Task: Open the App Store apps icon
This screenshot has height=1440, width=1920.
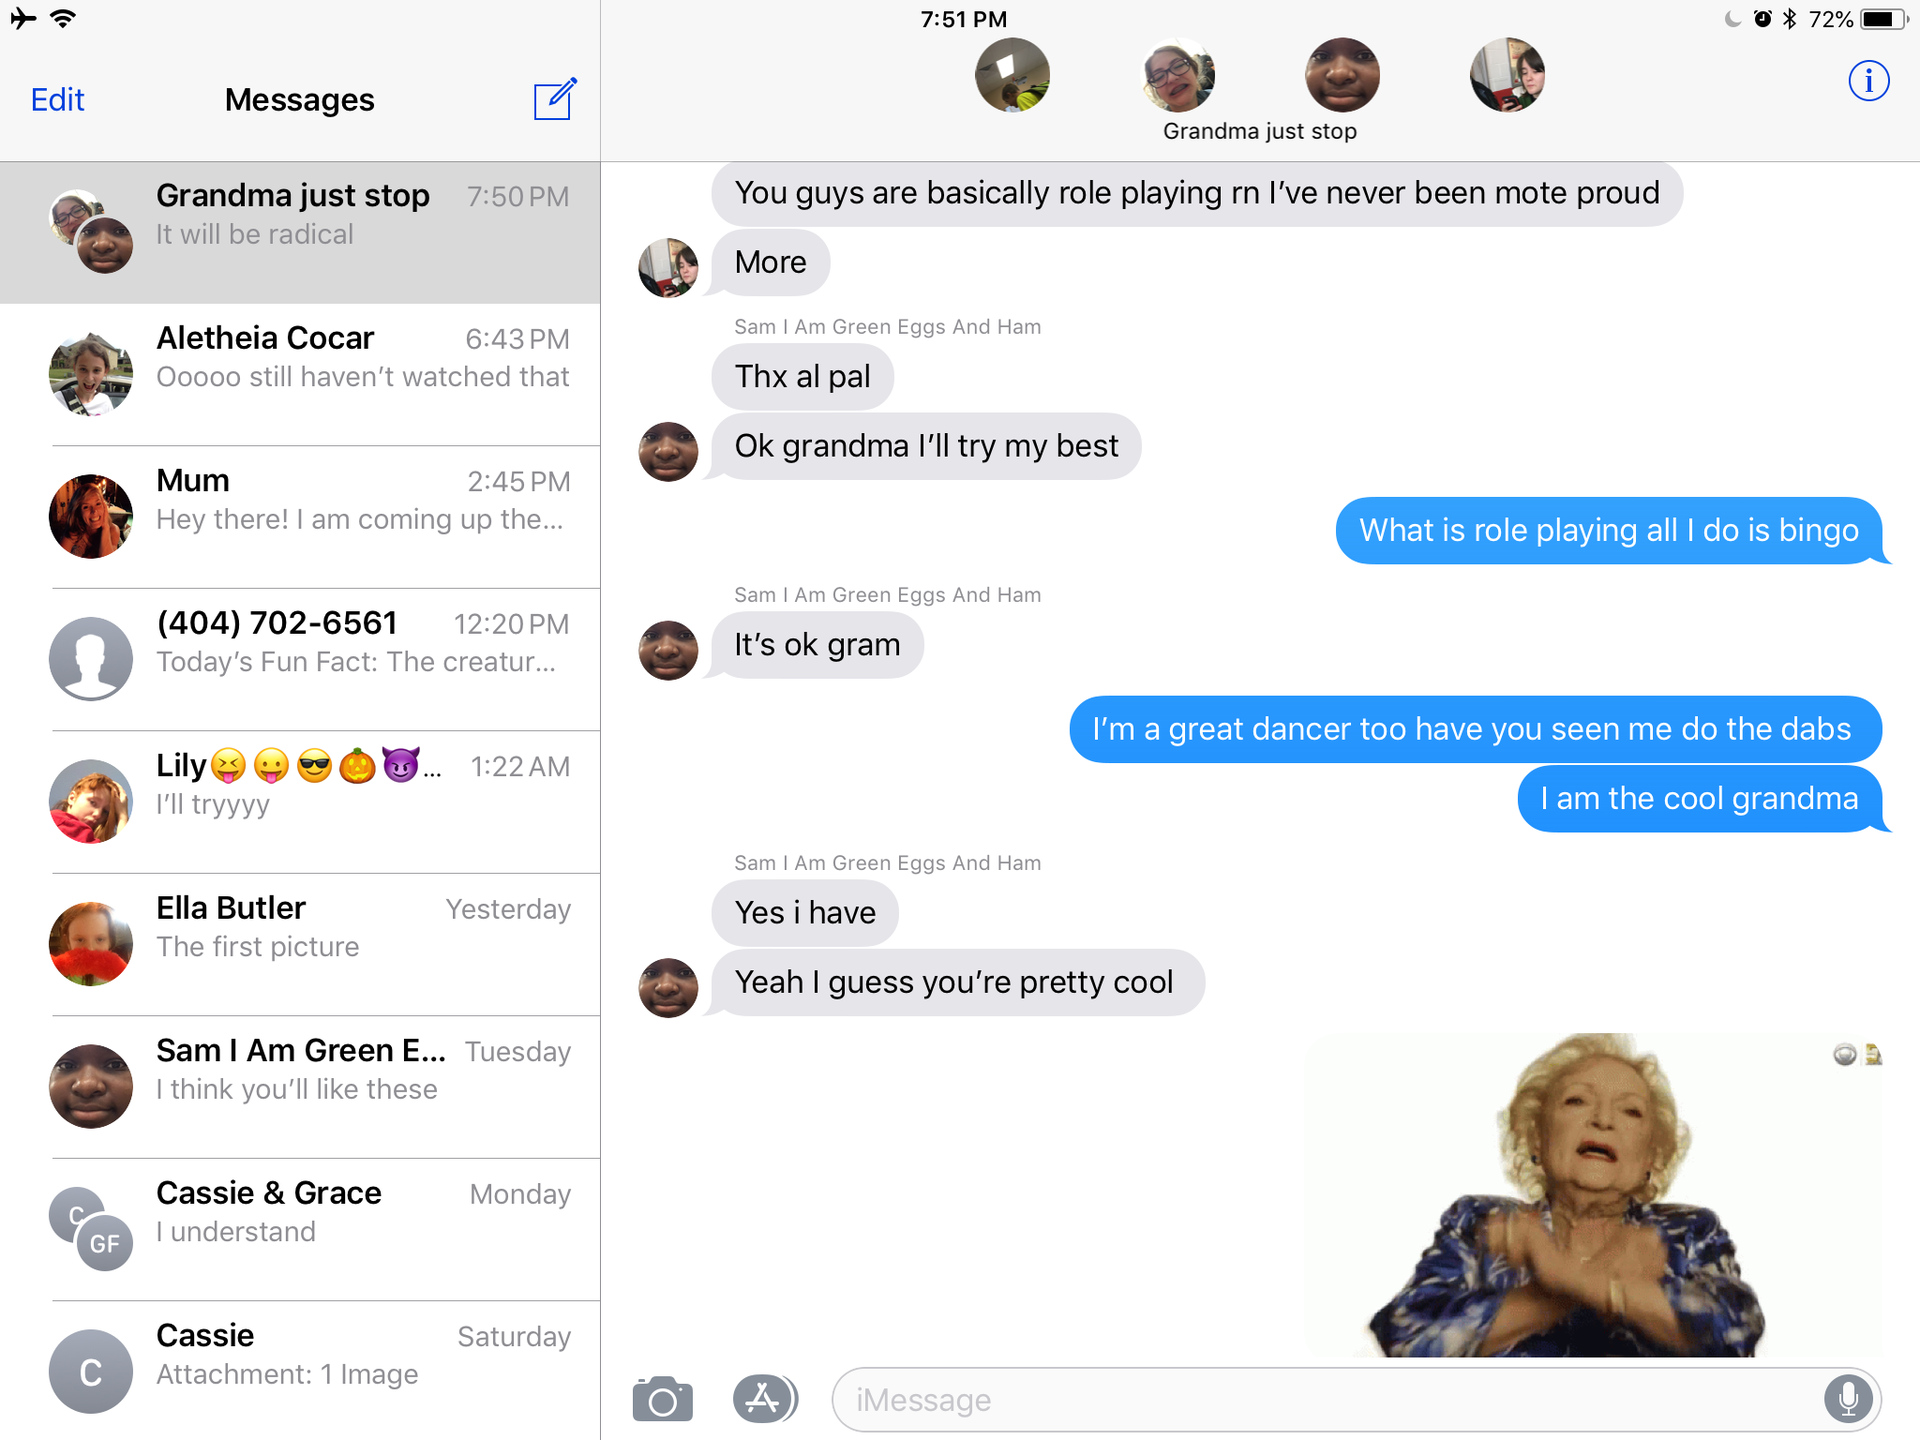Action: pos(765,1398)
